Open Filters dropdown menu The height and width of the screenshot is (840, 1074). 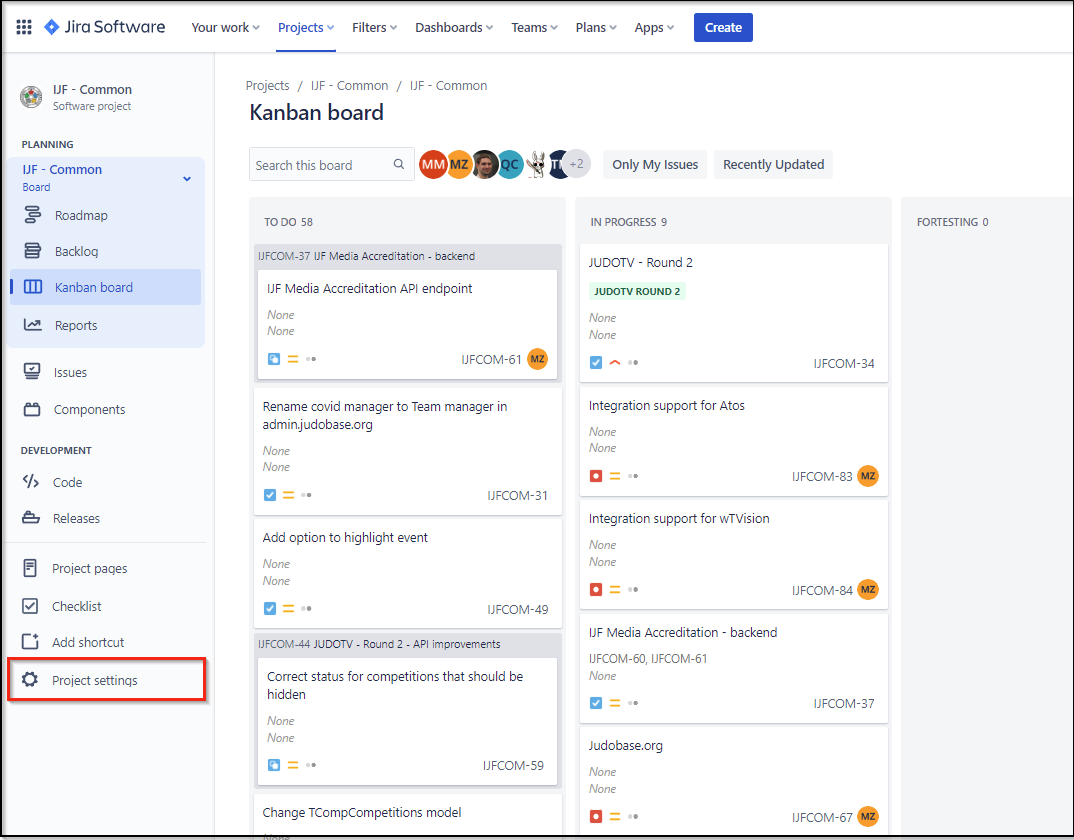(374, 27)
